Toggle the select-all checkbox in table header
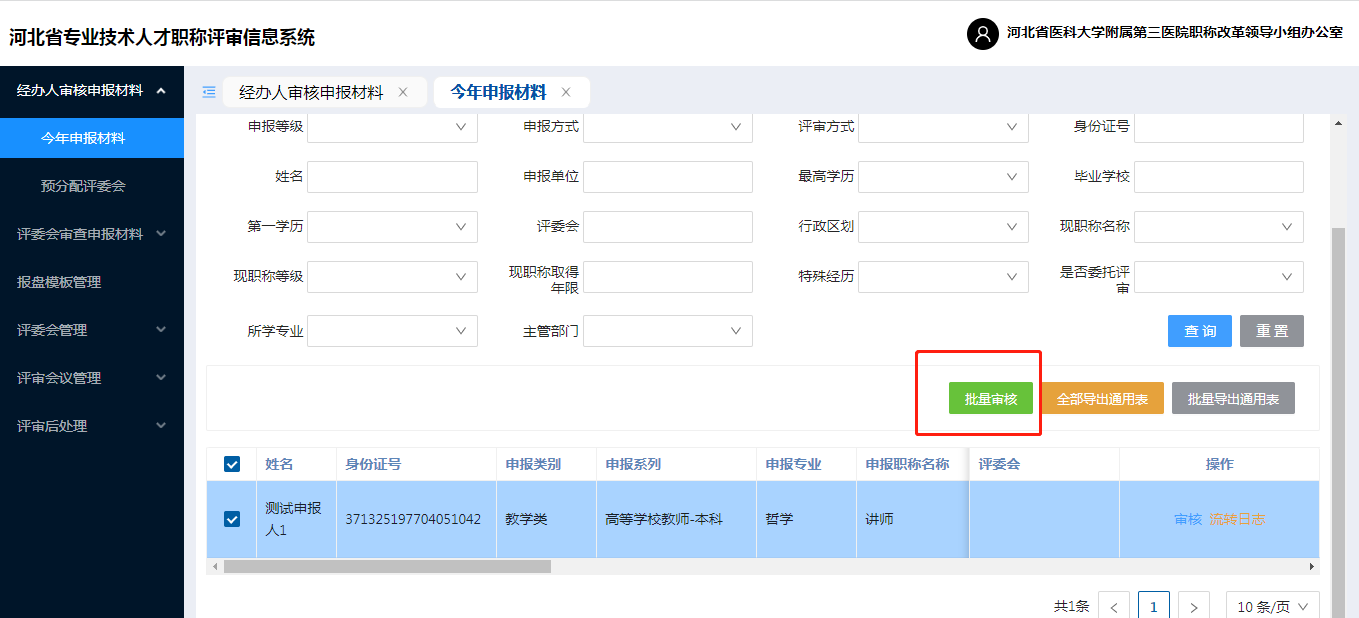This screenshot has width=1359, height=618. (232, 464)
